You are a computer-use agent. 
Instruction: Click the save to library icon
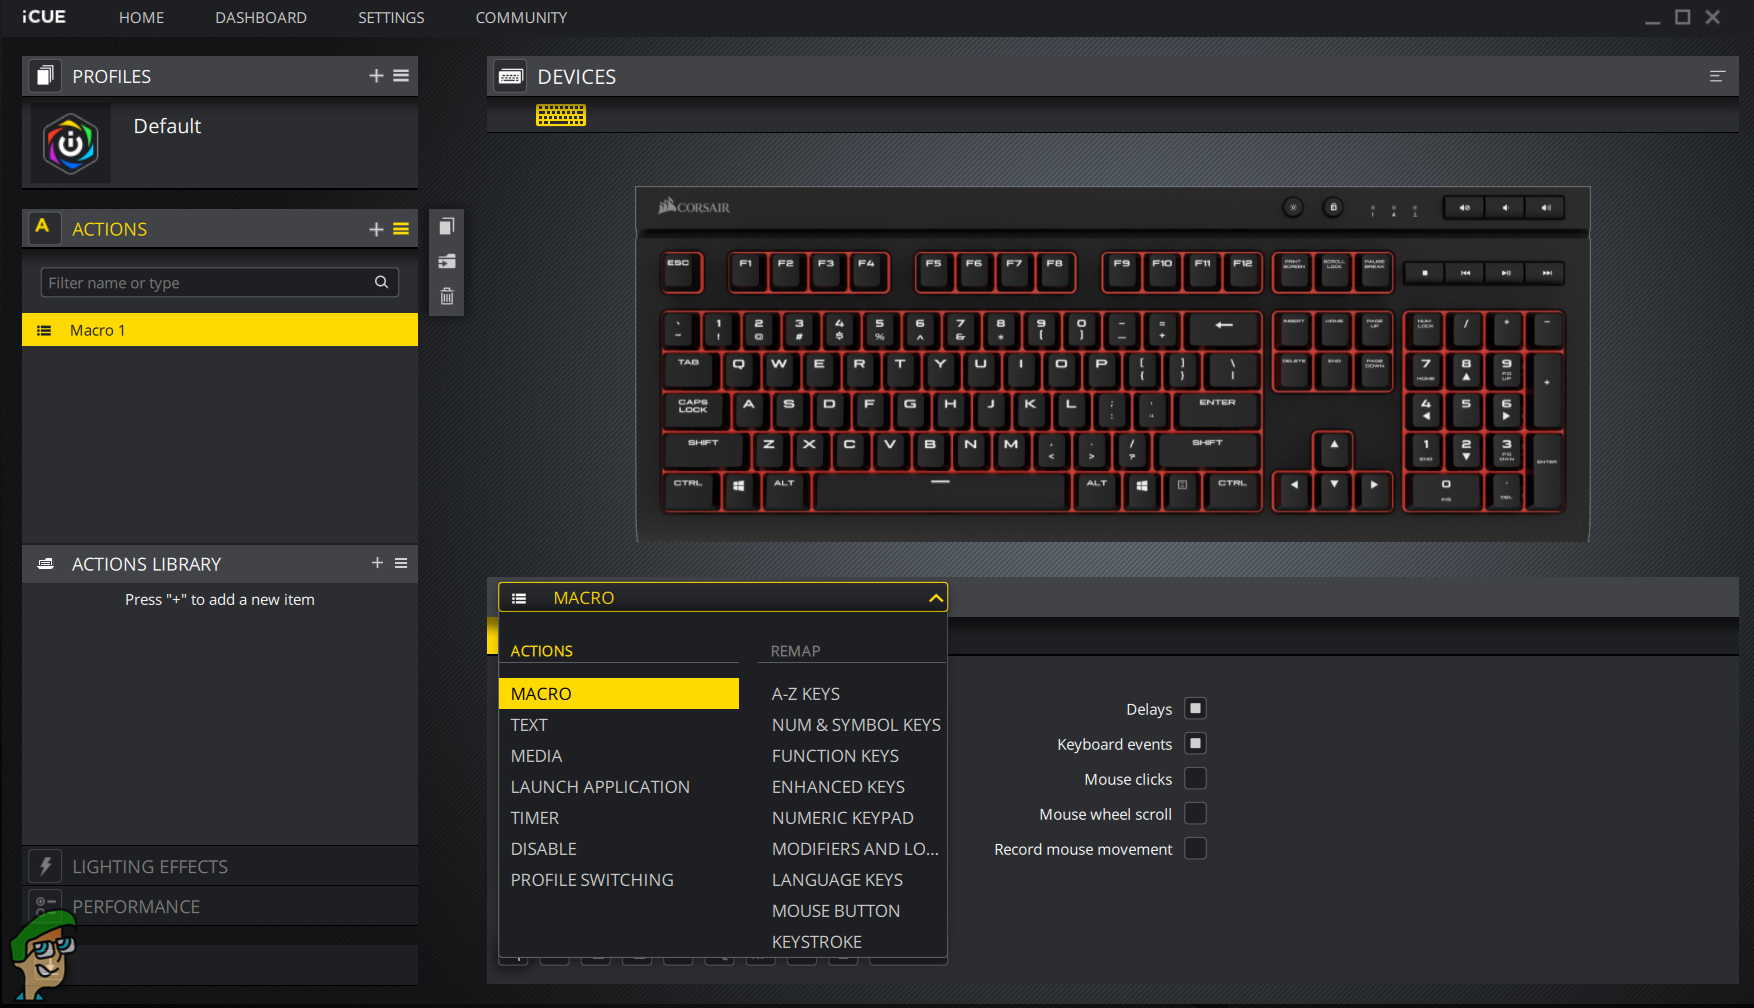(447, 261)
